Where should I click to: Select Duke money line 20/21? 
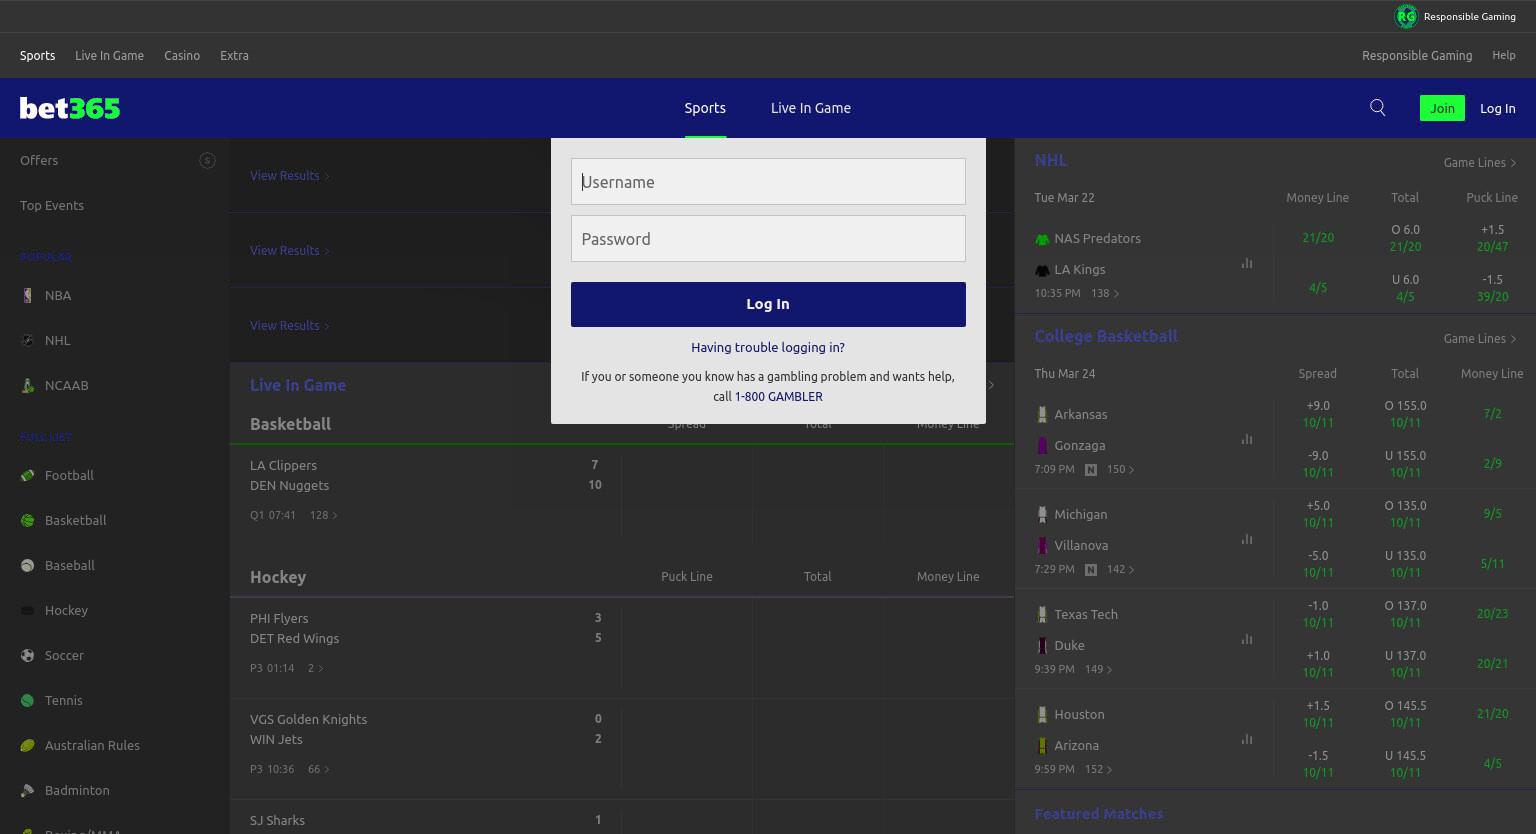[1492, 663]
